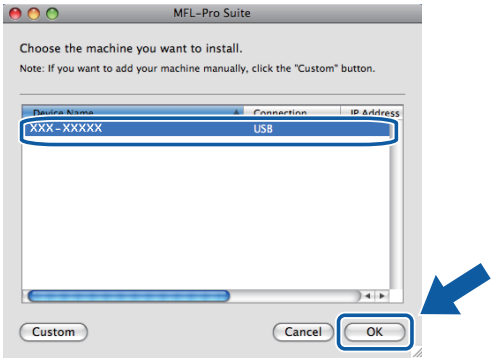Close the MFL-Pro Suite window
Screen dimensions: 493x363
click(x=15, y=14)
